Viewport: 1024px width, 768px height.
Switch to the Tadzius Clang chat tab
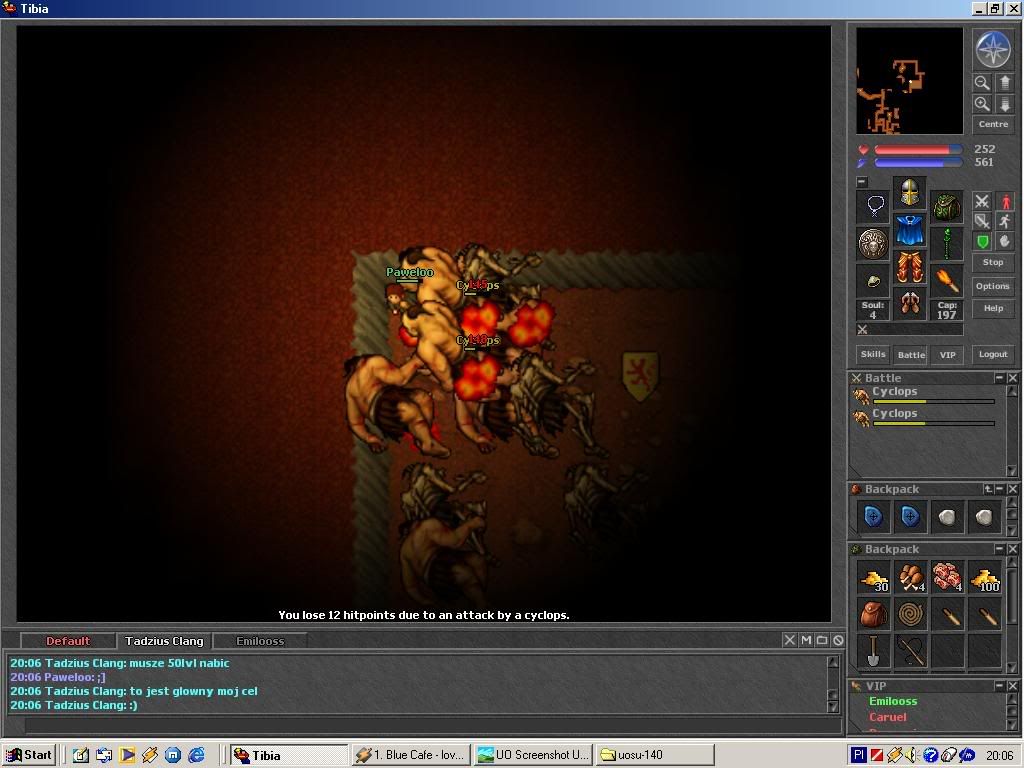[x=164, y=641]
